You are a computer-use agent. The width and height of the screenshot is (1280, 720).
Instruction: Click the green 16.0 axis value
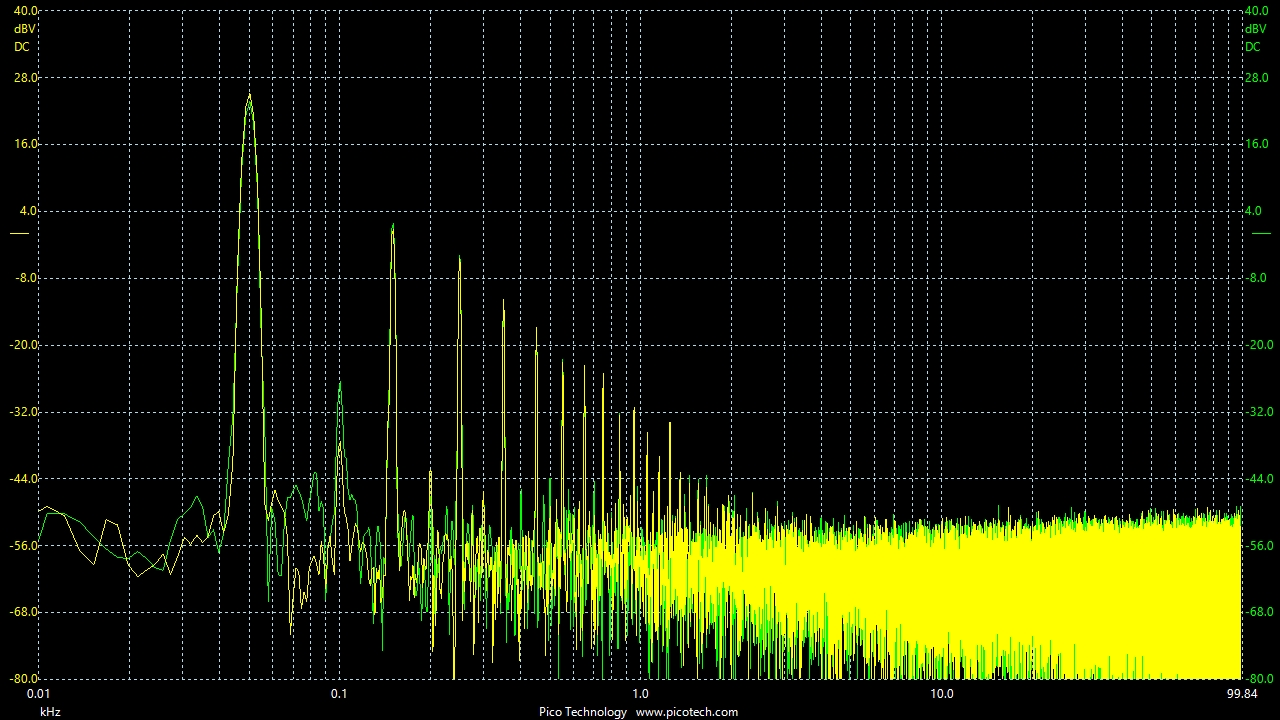1256,144
